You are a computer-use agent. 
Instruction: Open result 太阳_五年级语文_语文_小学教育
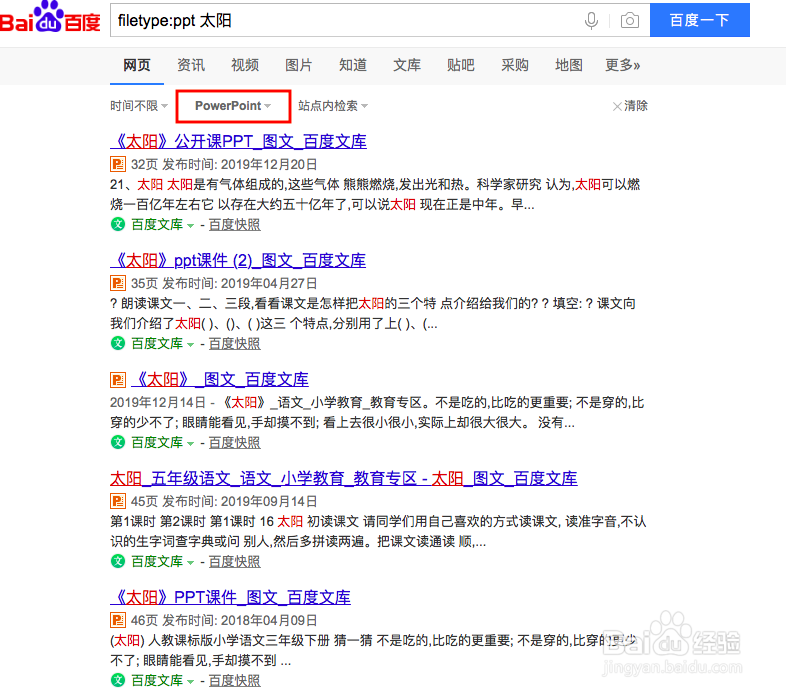[x=343, y=478]
